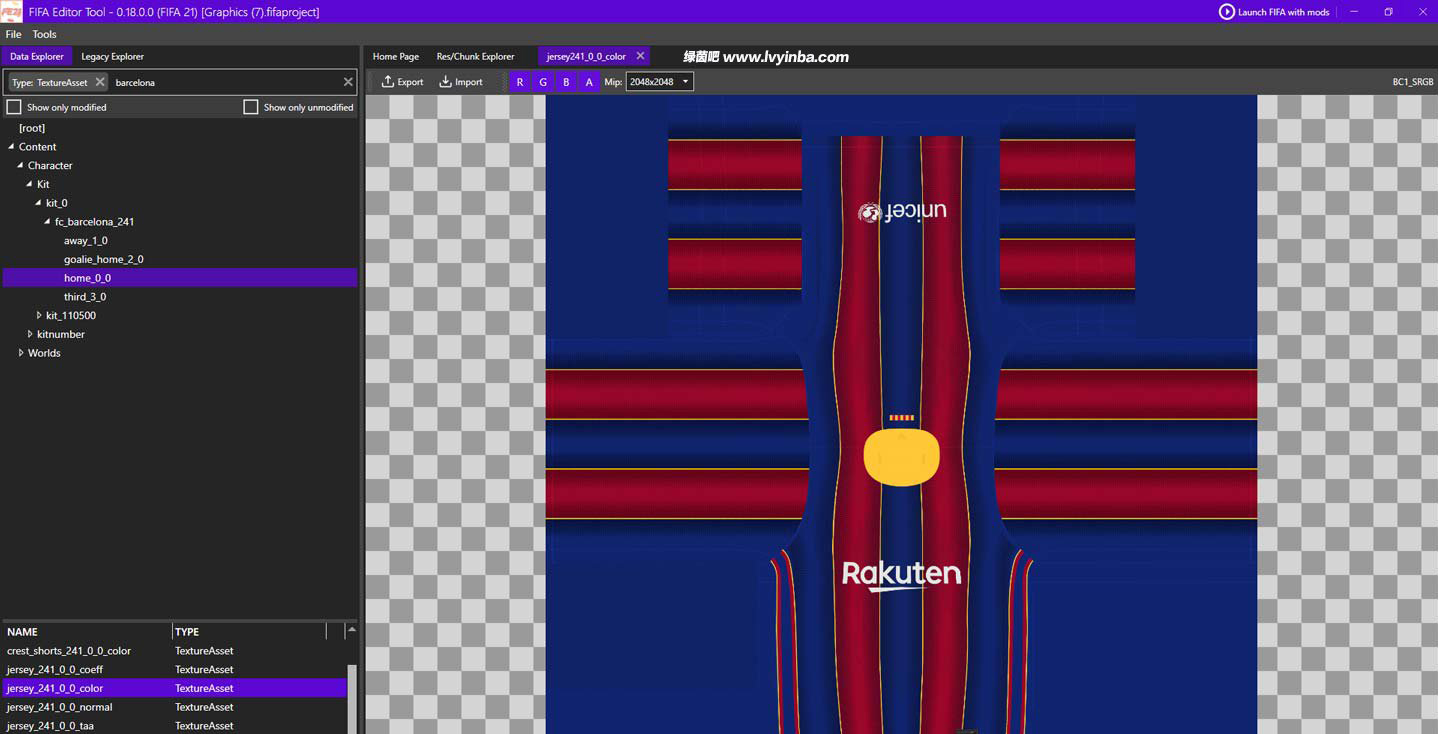This screenshot has width=1438, height=734.
Task: Toggle the G green channel
Action: click(543, 82)
